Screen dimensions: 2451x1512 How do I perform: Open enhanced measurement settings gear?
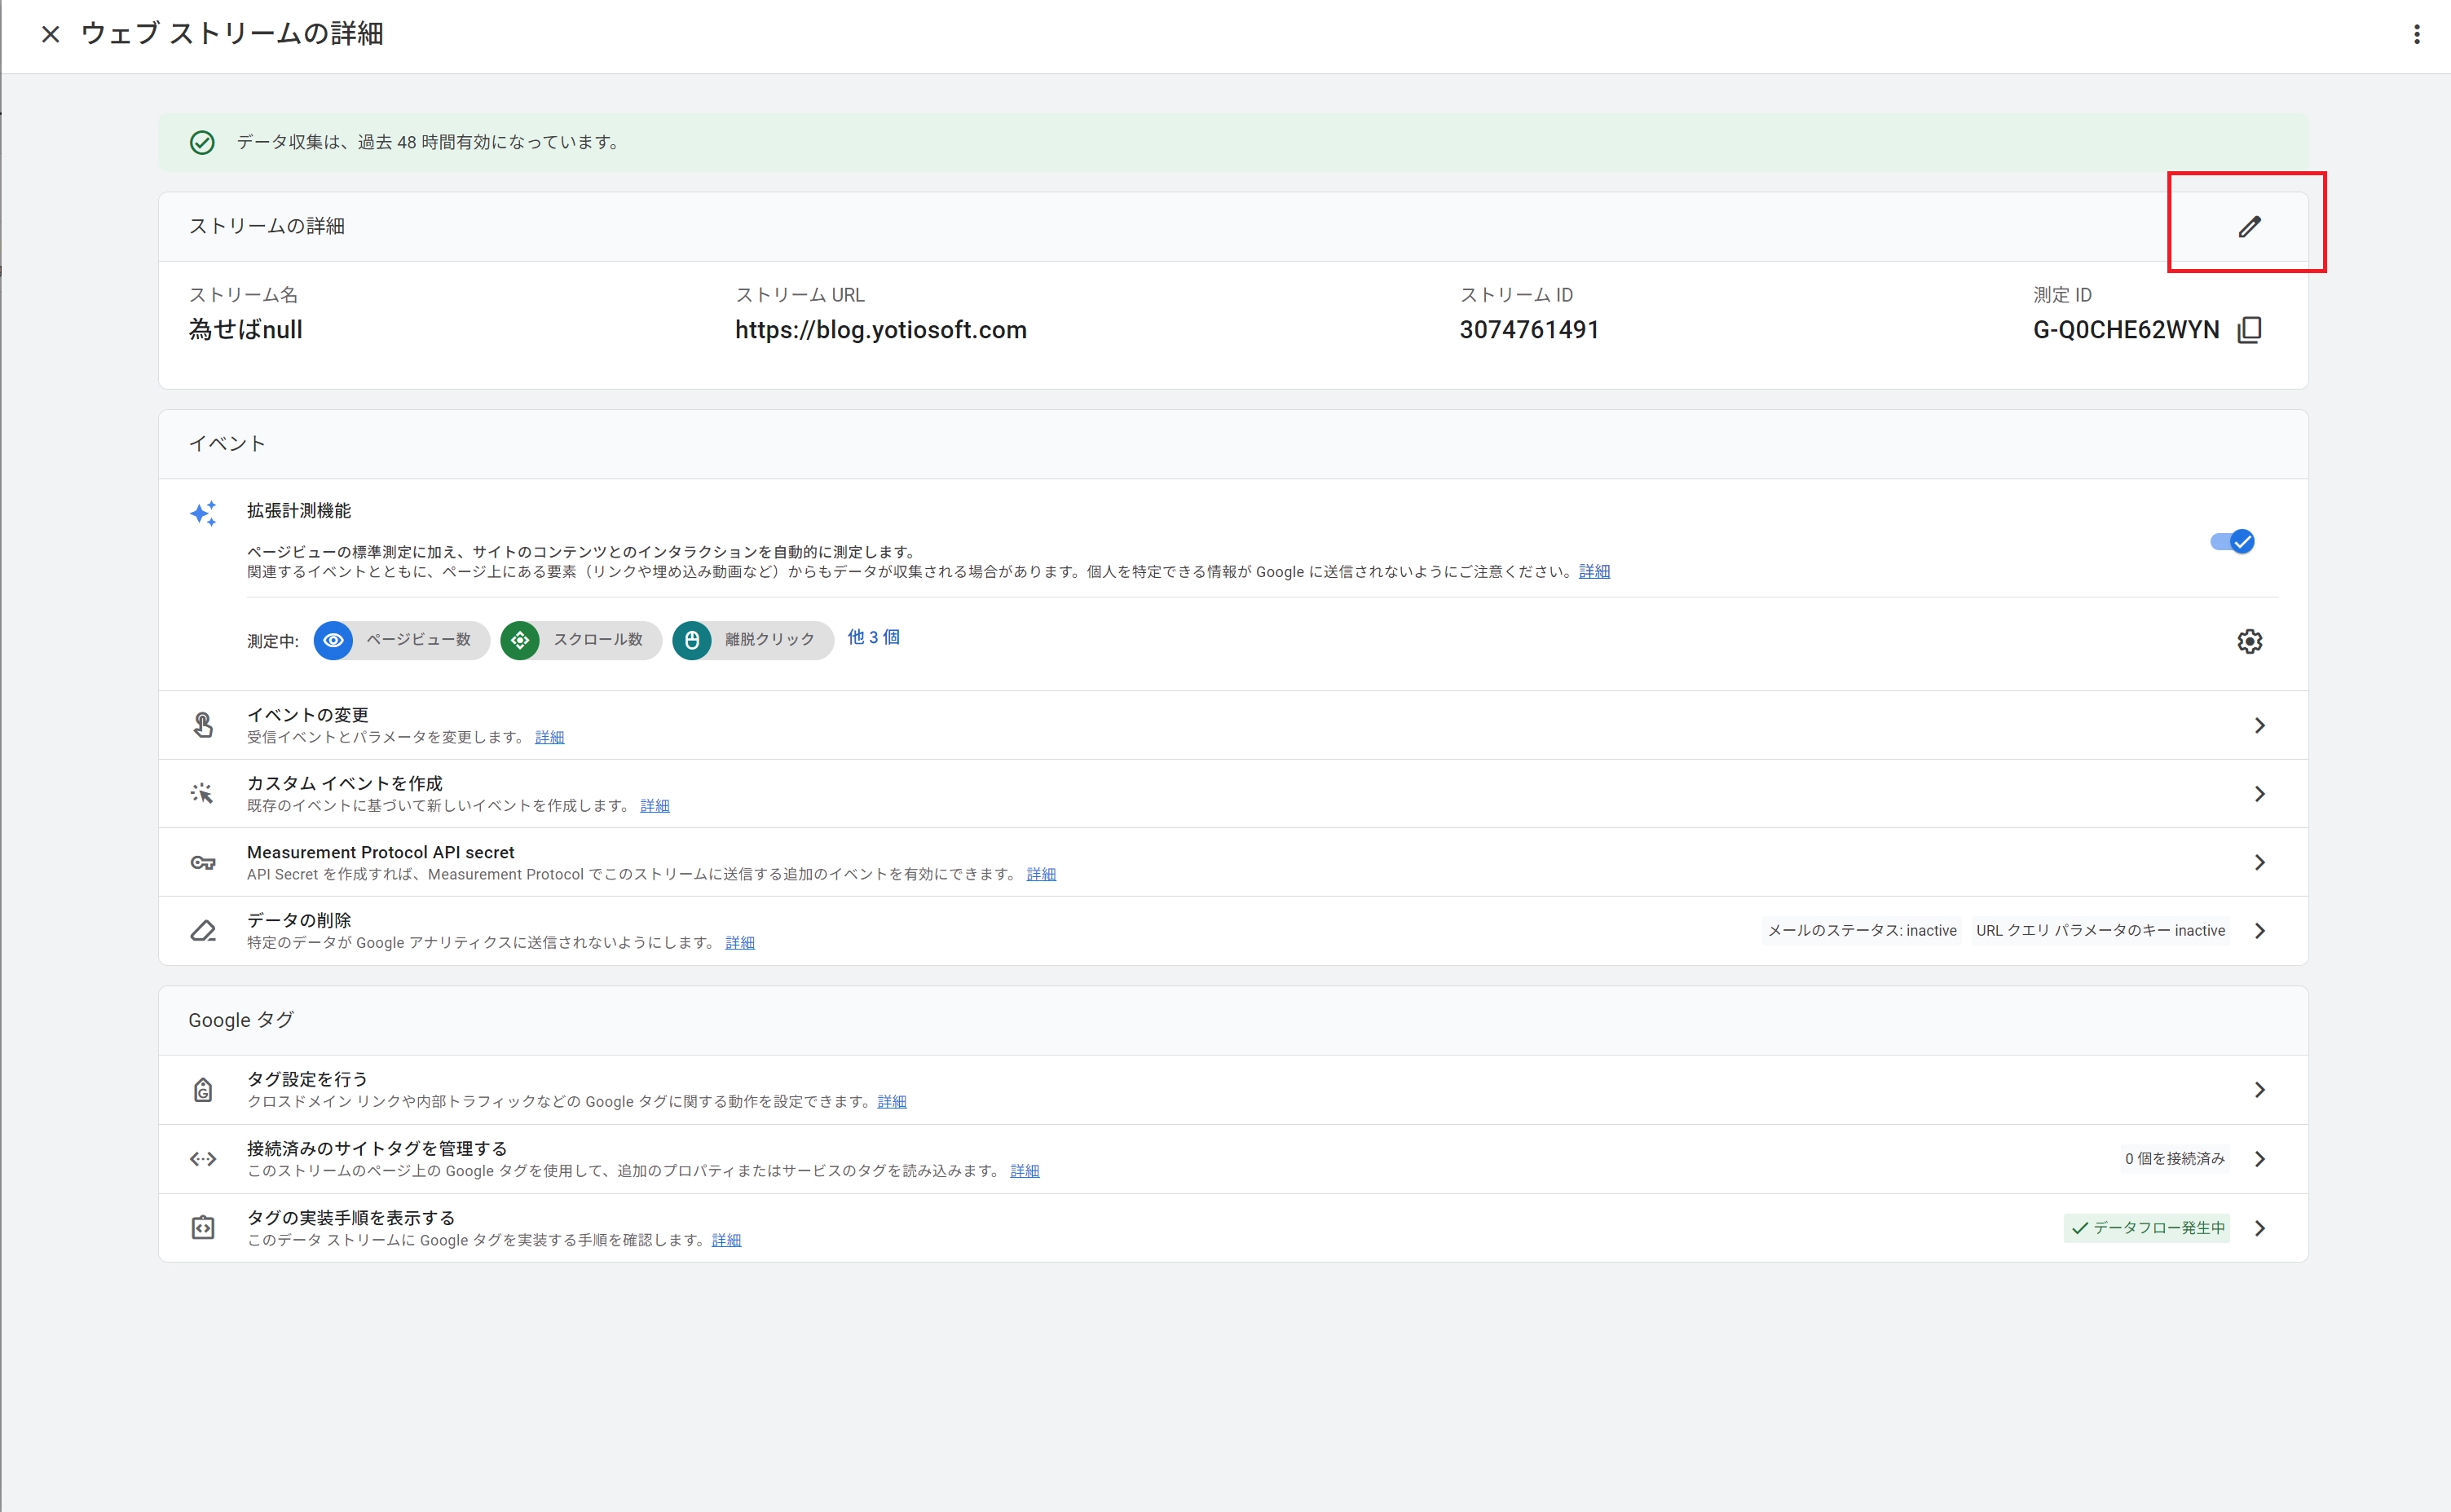[x=2249, y=641]
